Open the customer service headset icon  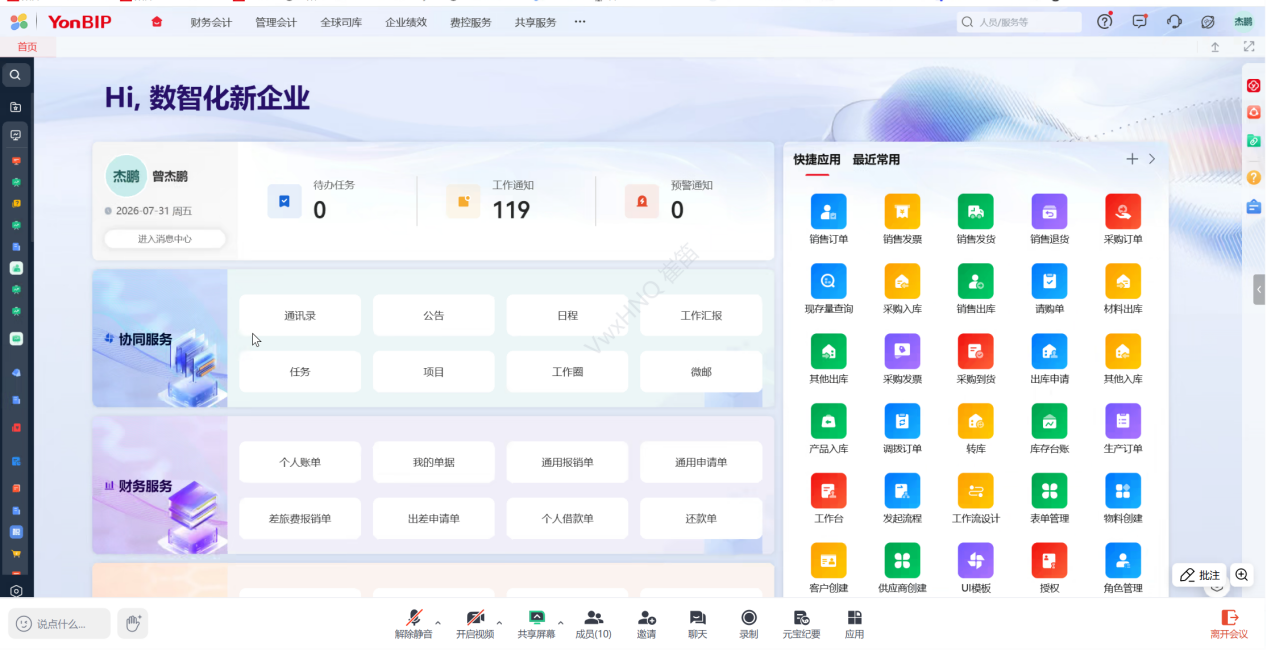tap(1175, 21)
